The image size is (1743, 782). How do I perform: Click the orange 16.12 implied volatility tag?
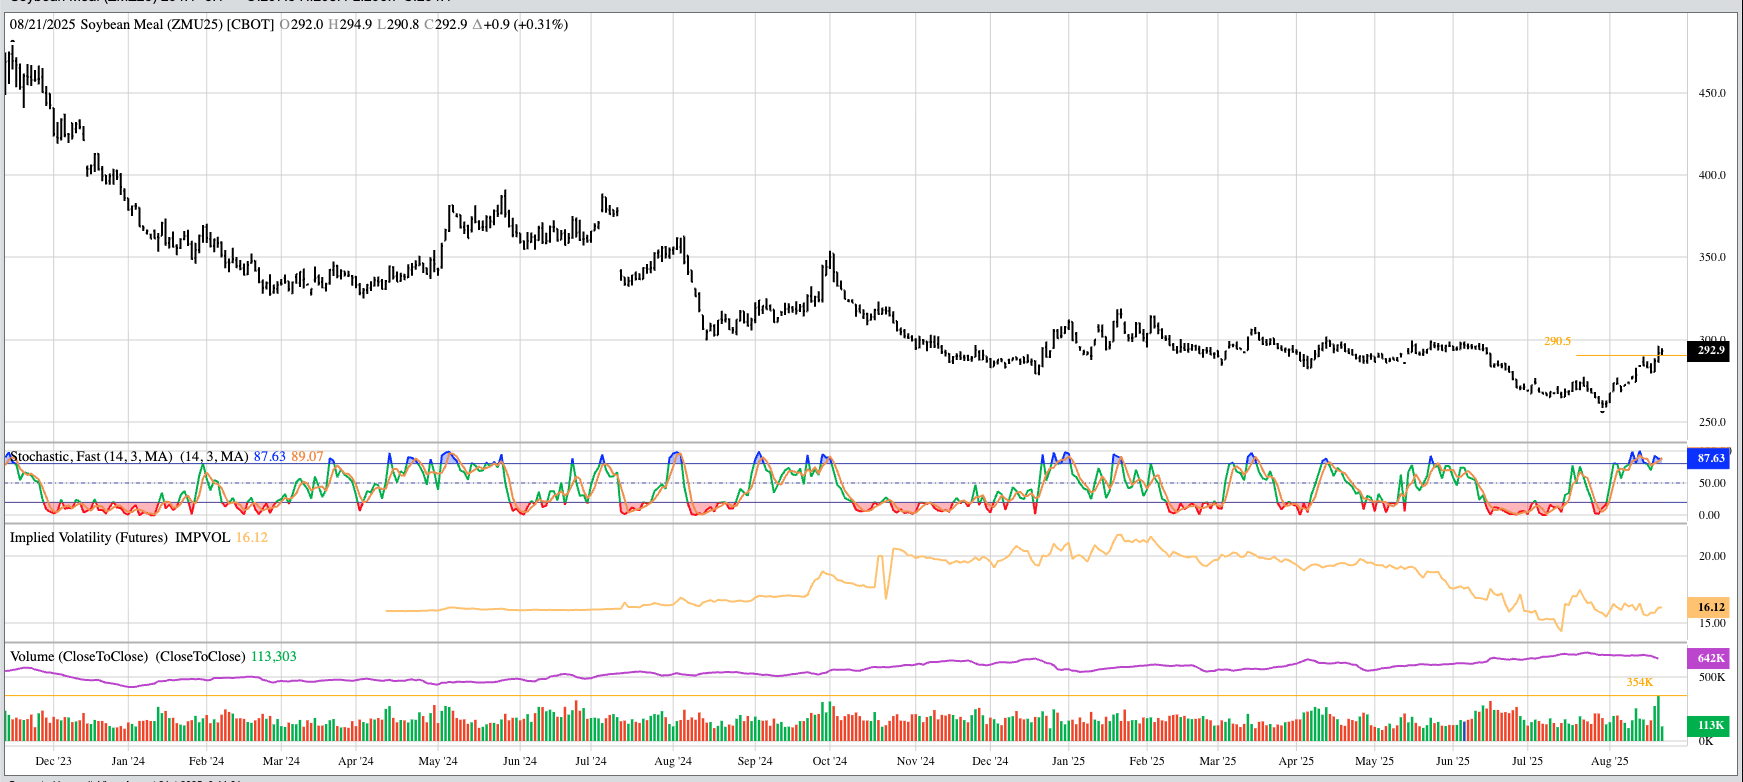pos(1709,607)
